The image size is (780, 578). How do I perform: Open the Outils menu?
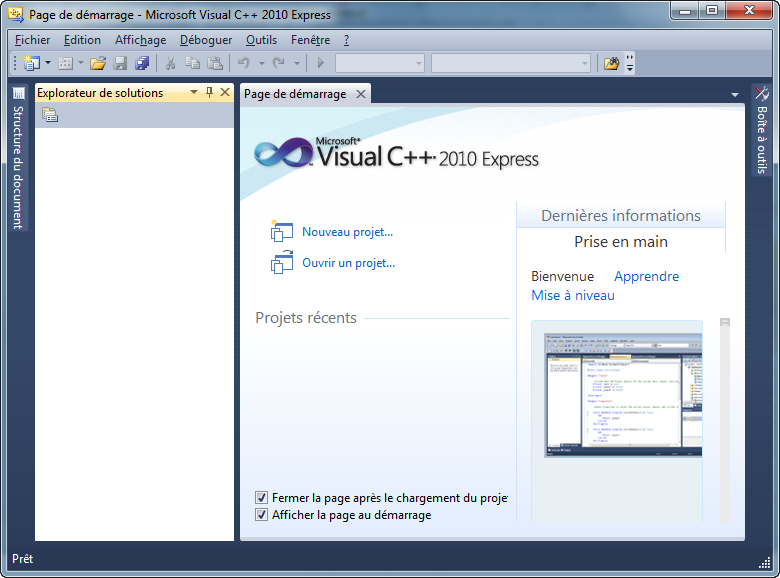(x=261, y=40)
